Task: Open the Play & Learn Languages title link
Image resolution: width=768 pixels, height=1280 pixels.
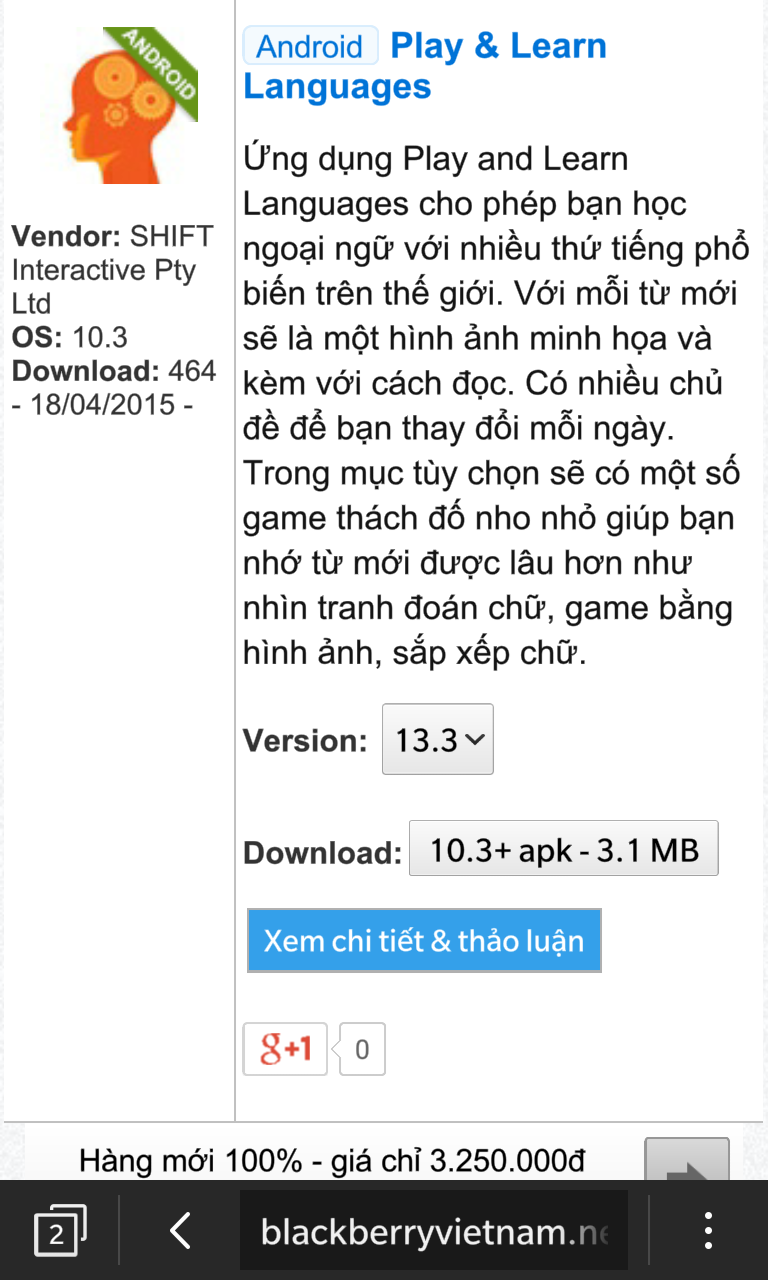Action: click(x=425, y=66)
